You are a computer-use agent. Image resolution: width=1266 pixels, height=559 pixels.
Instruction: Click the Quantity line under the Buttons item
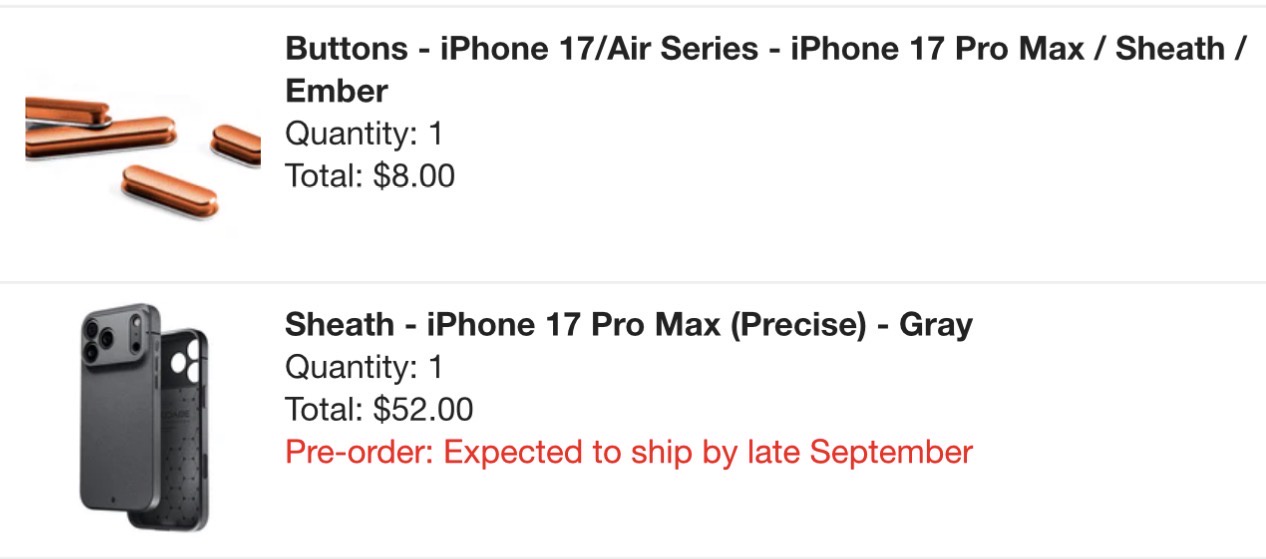[363, 133]
